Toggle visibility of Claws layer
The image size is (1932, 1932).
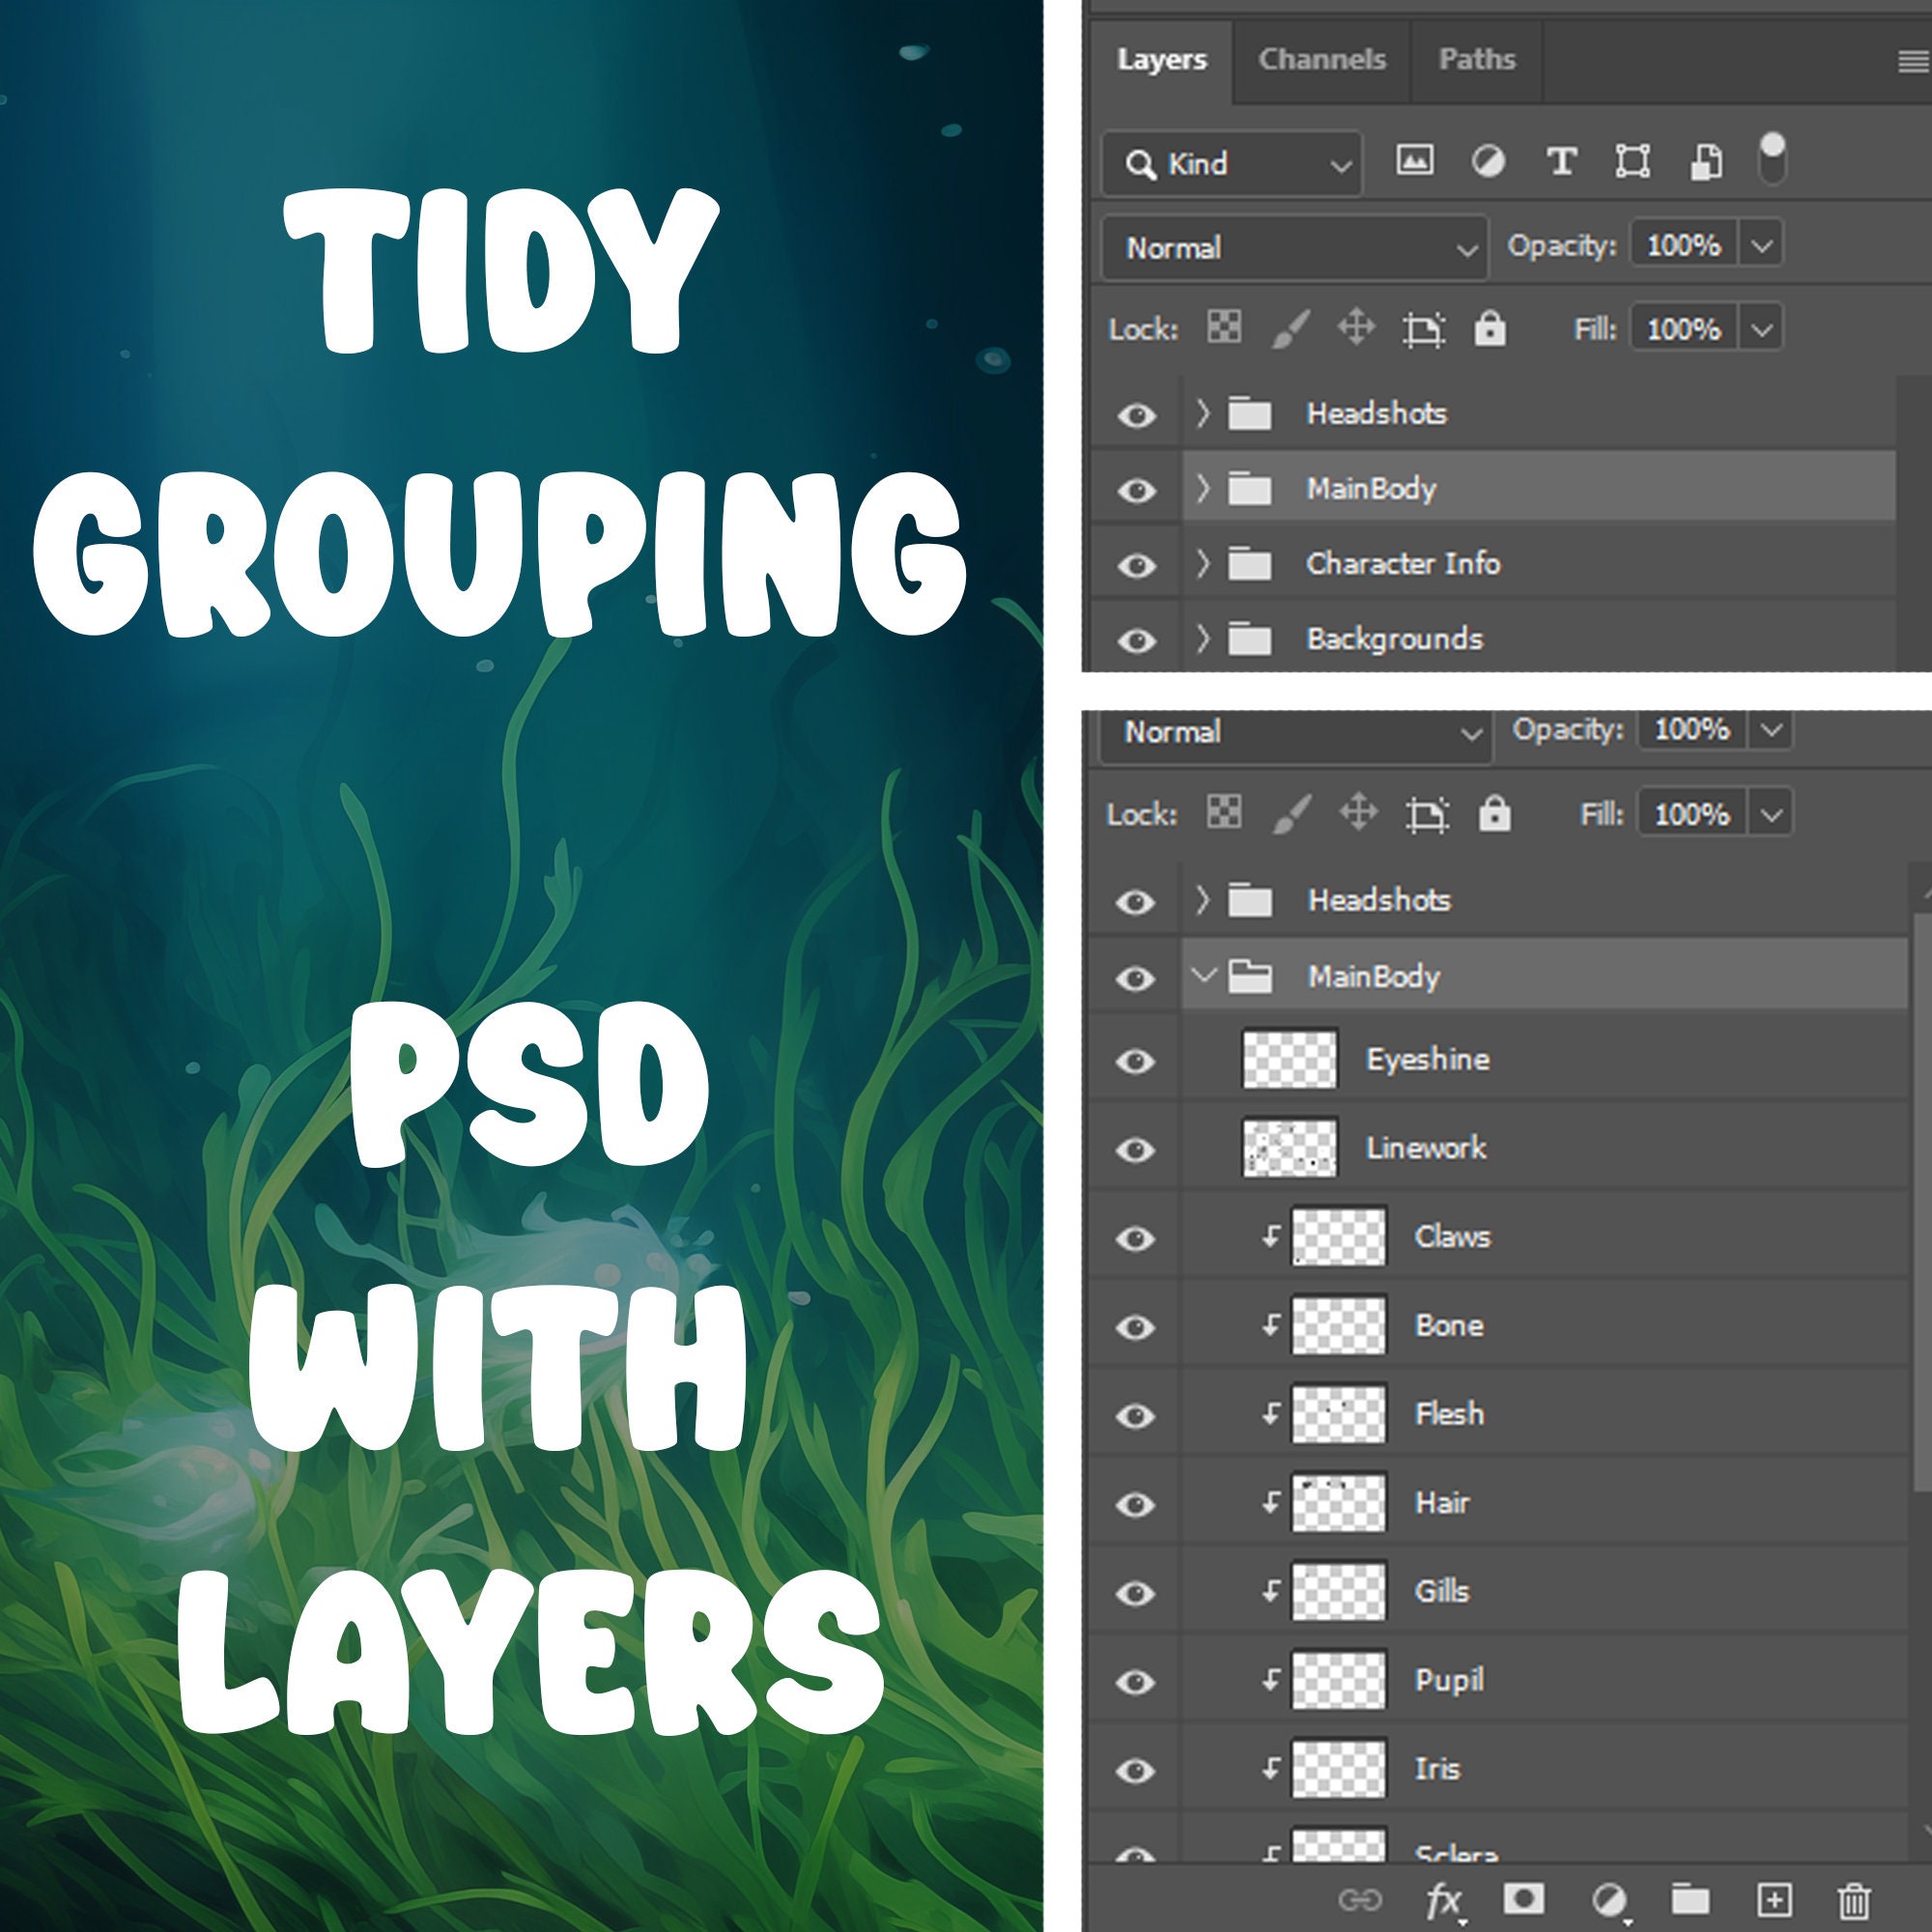1135,1239
